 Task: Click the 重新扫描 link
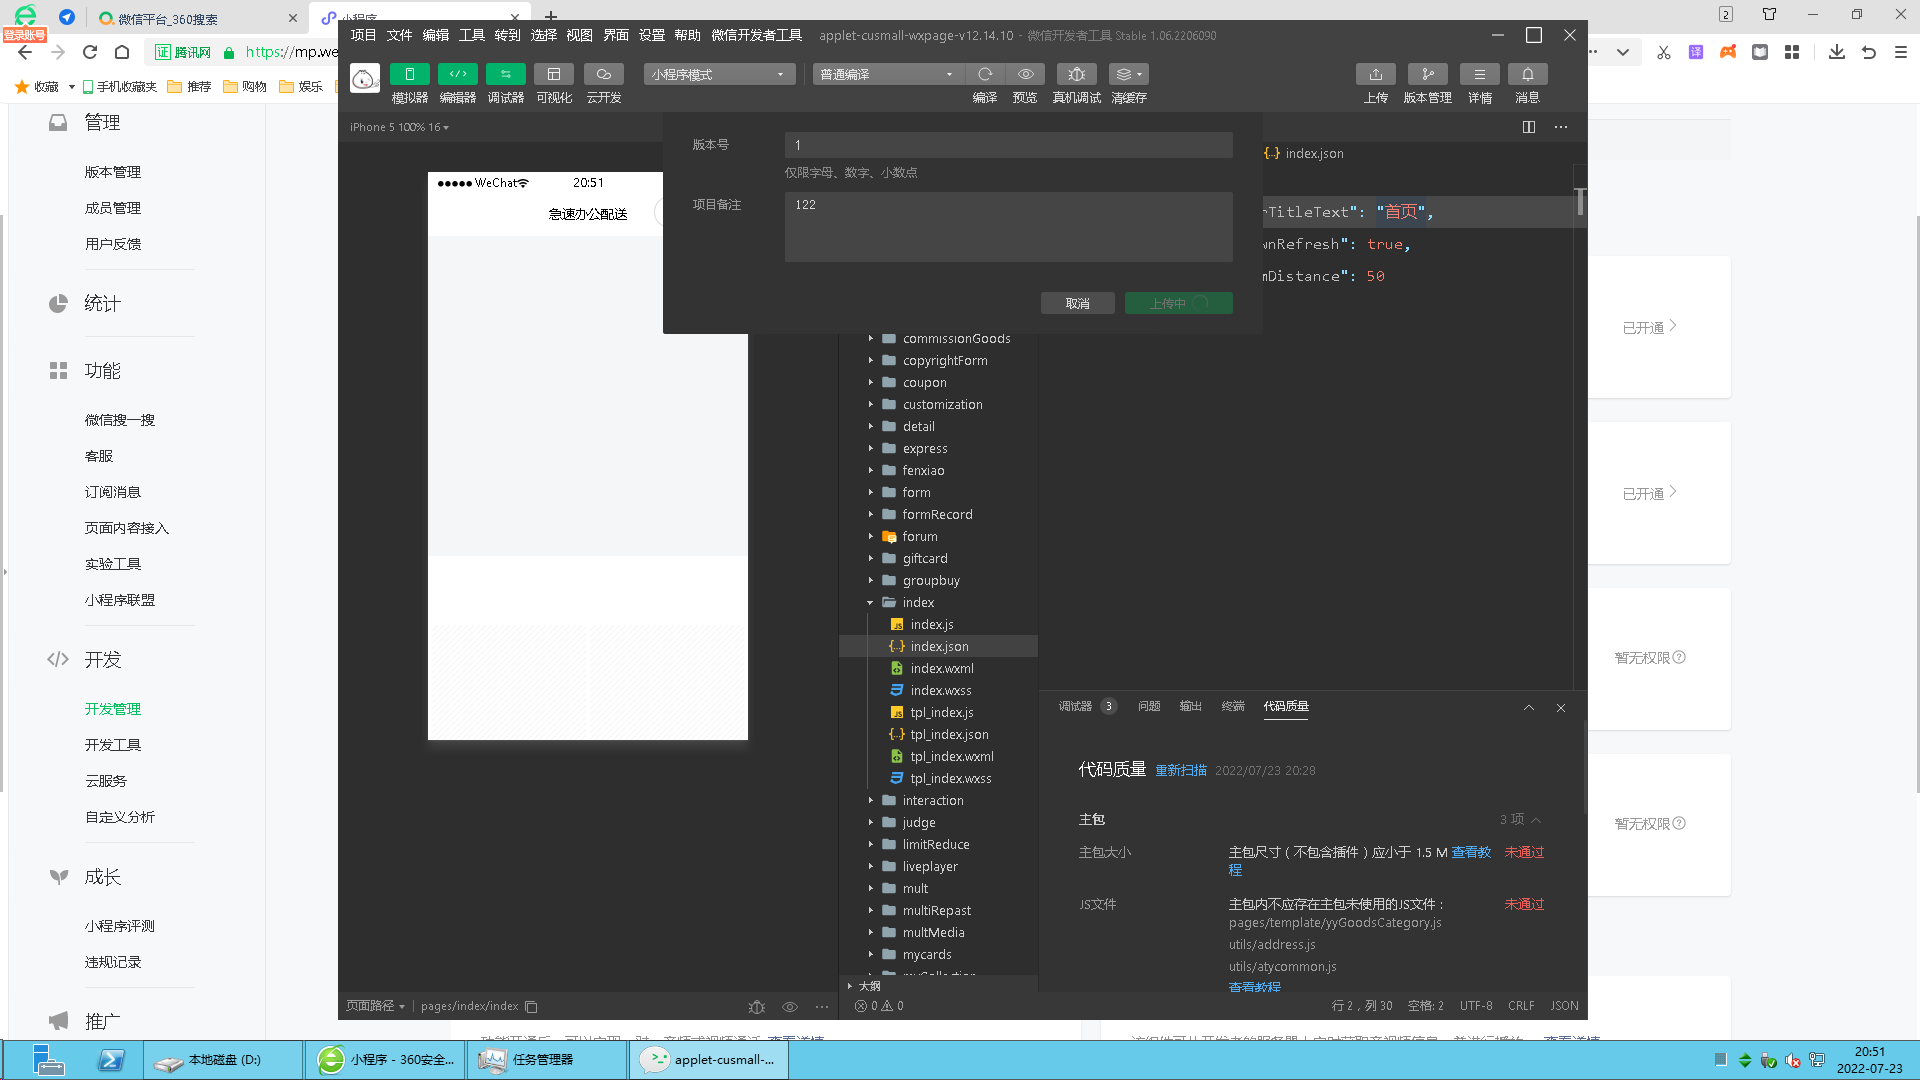(x=1181, y=770)
